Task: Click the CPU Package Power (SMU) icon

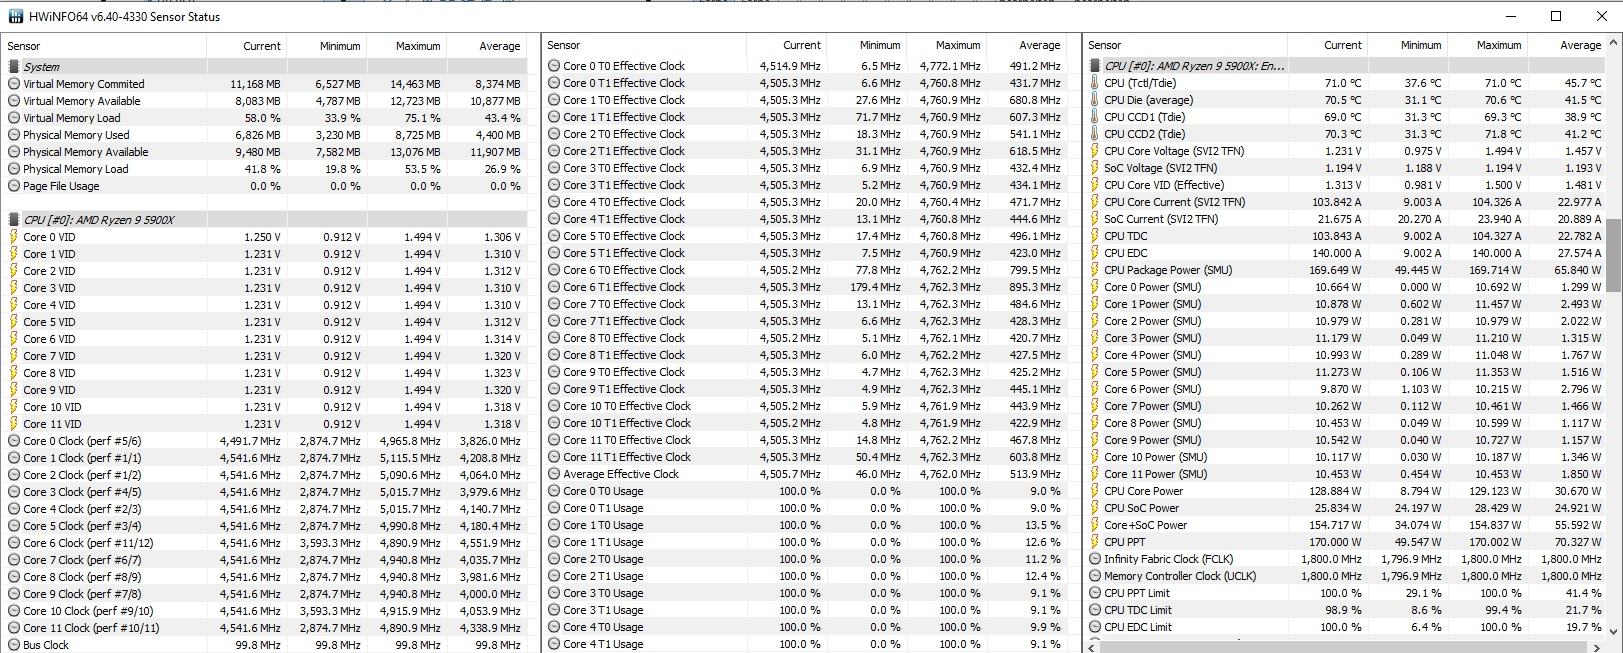Action: 1095,270
